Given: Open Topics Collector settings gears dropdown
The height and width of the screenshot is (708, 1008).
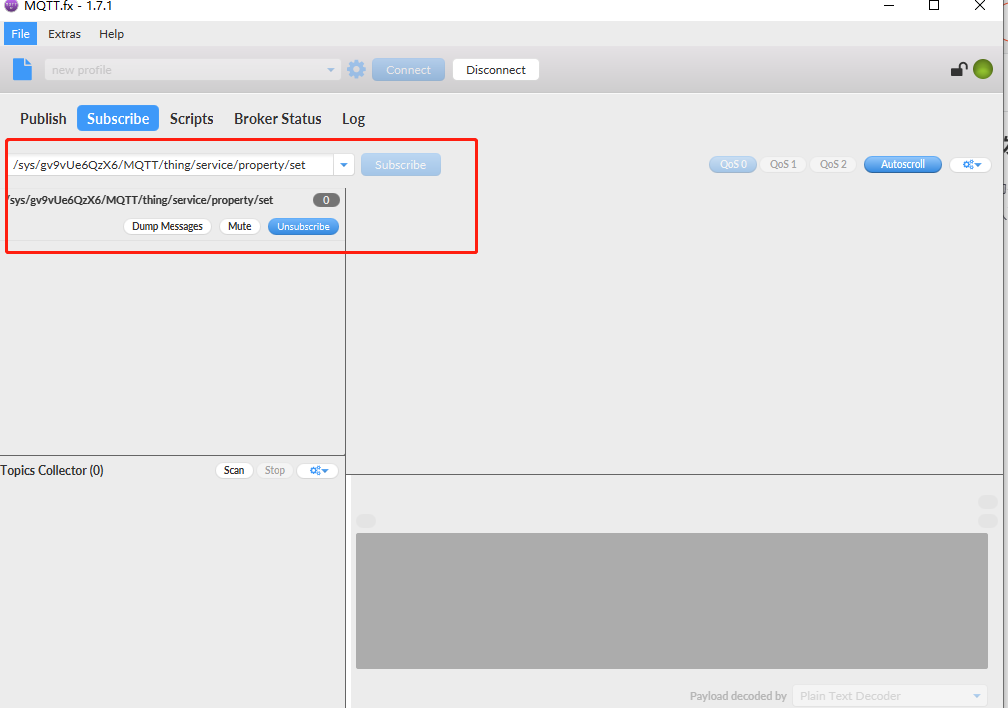Looking at the screenshot, I should [x=318, y=471].
